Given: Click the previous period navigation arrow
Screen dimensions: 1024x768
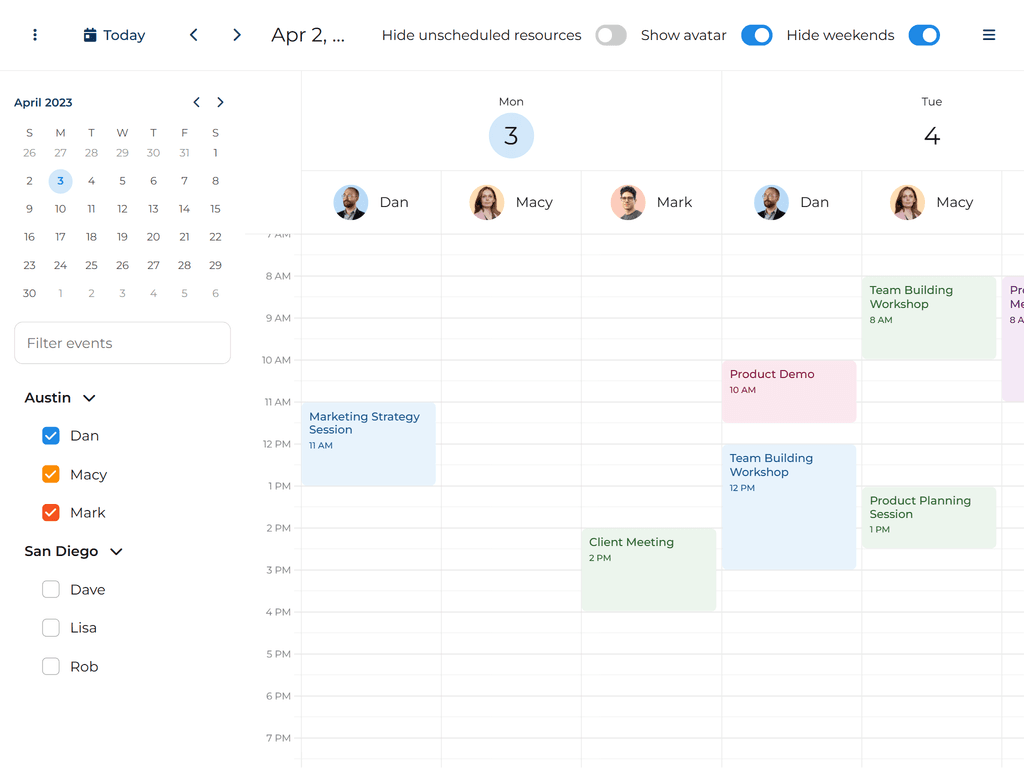Looking at the screenshot, I should [x=193, y=34].
